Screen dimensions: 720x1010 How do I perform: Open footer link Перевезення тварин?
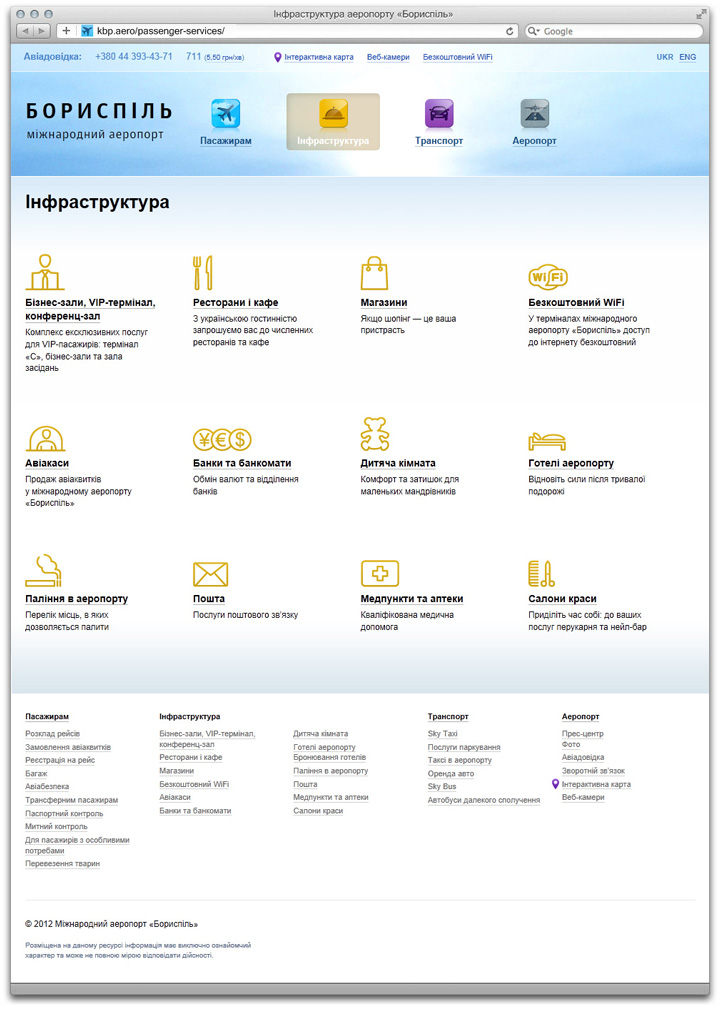click(62, 864)
